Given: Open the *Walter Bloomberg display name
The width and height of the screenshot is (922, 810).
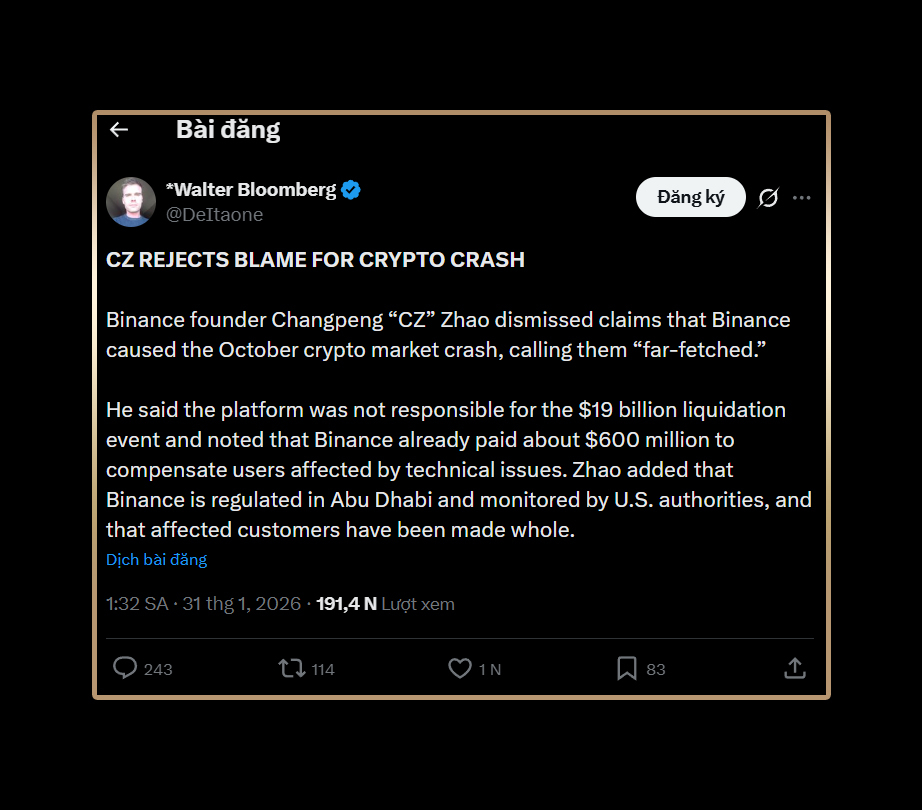Looking at the screenshot, I should pyautogui.click(x=251, y=189).
